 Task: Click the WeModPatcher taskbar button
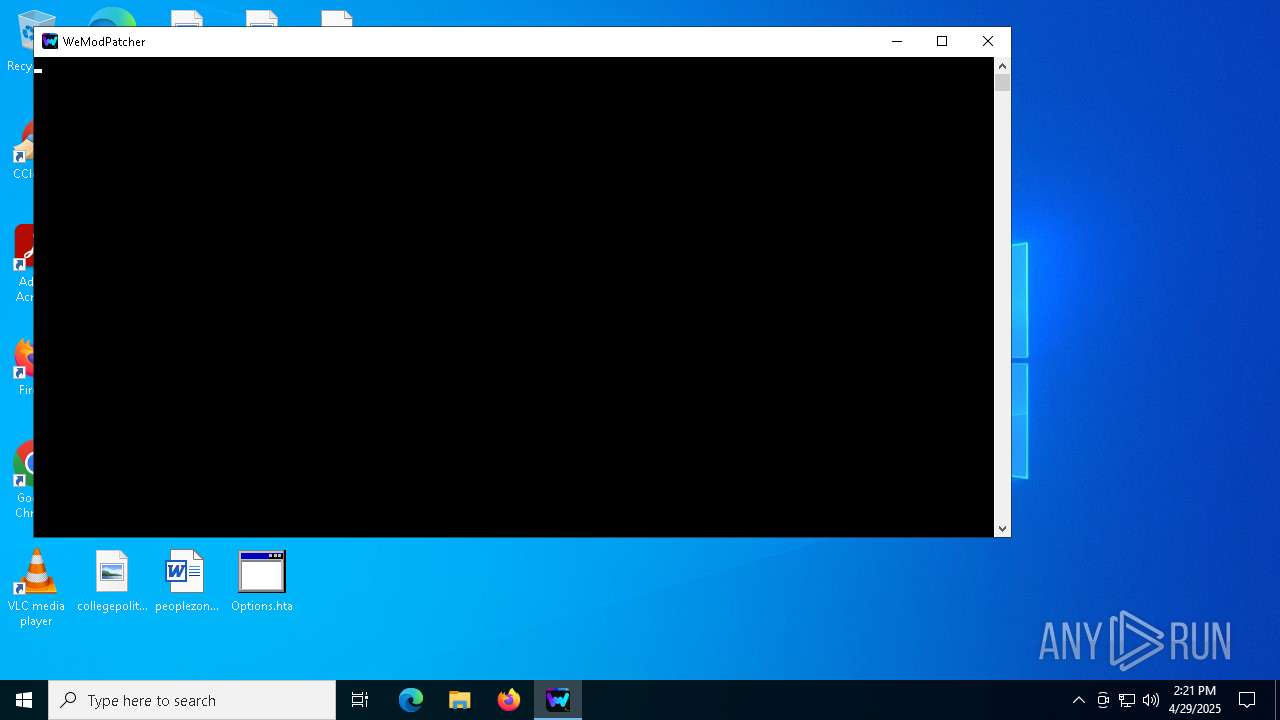558,700
